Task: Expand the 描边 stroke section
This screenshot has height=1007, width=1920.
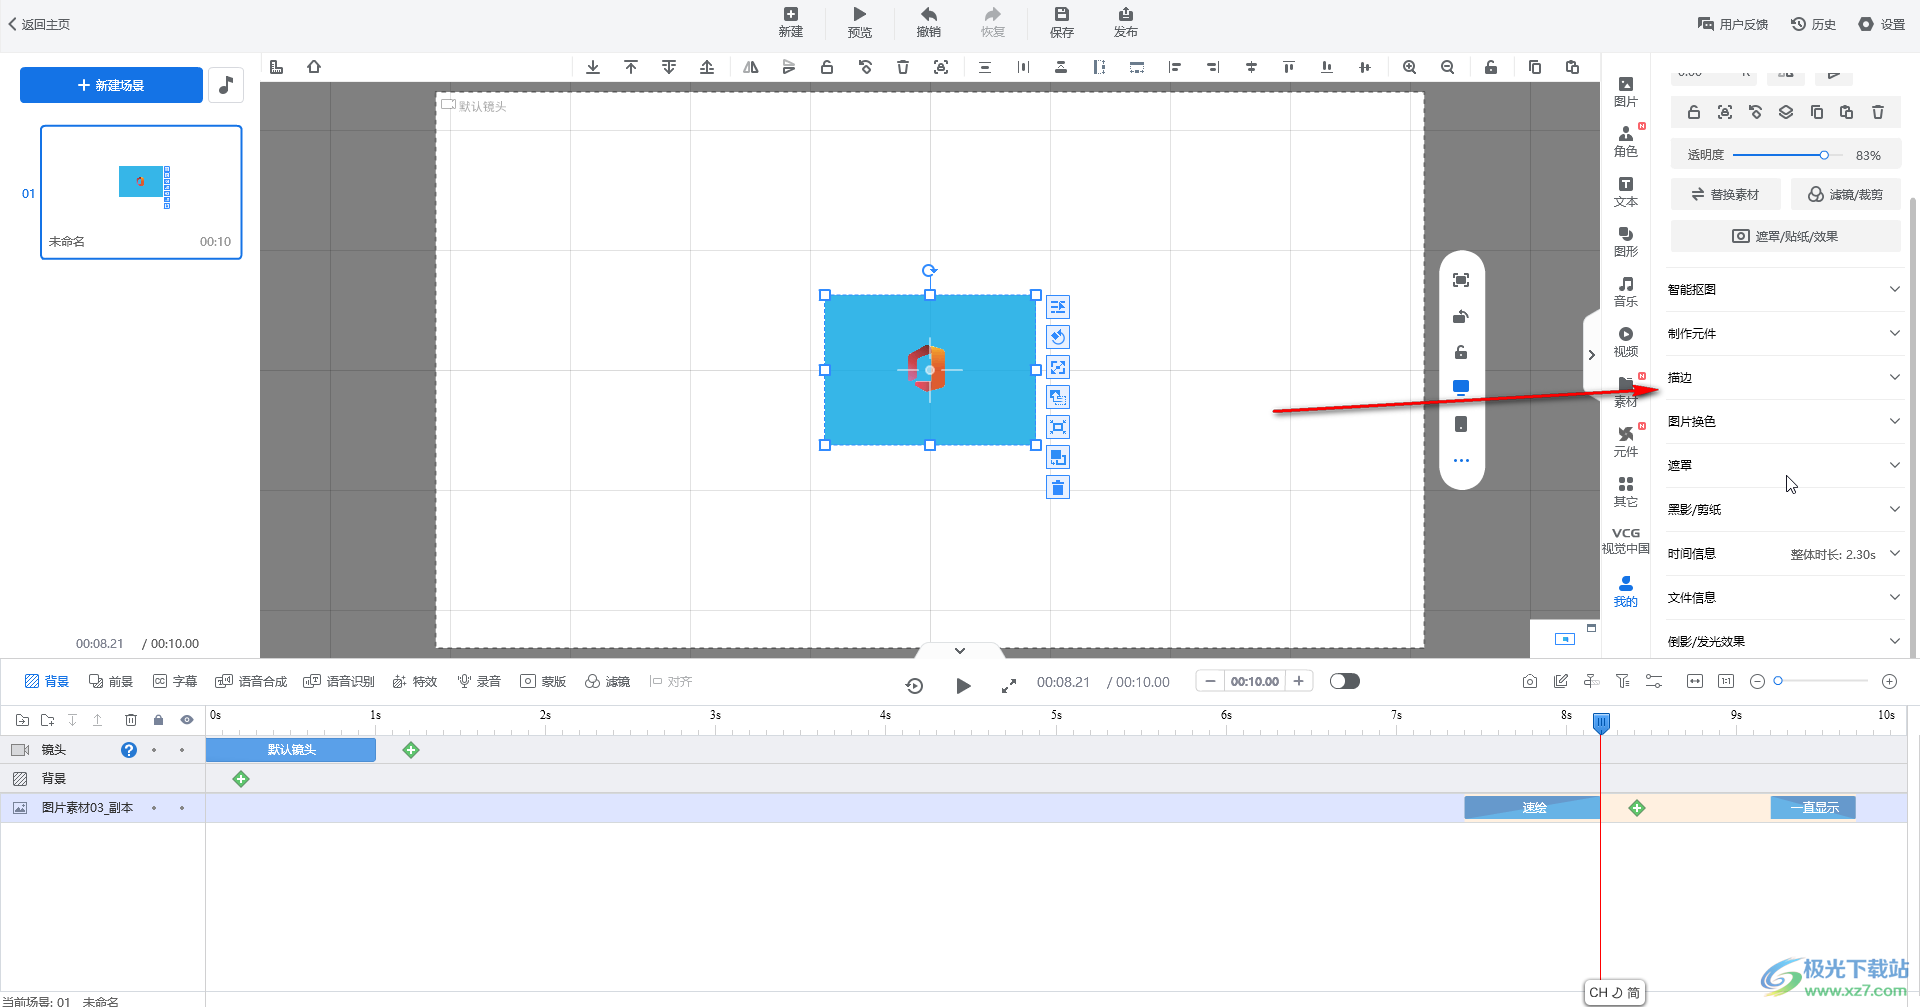Action: click(1784, 377)
